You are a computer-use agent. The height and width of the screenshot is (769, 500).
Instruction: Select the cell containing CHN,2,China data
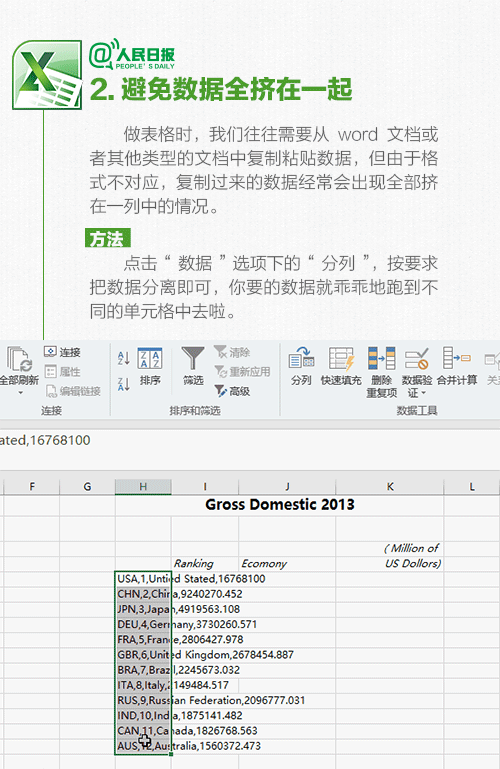tap(143, 594)
